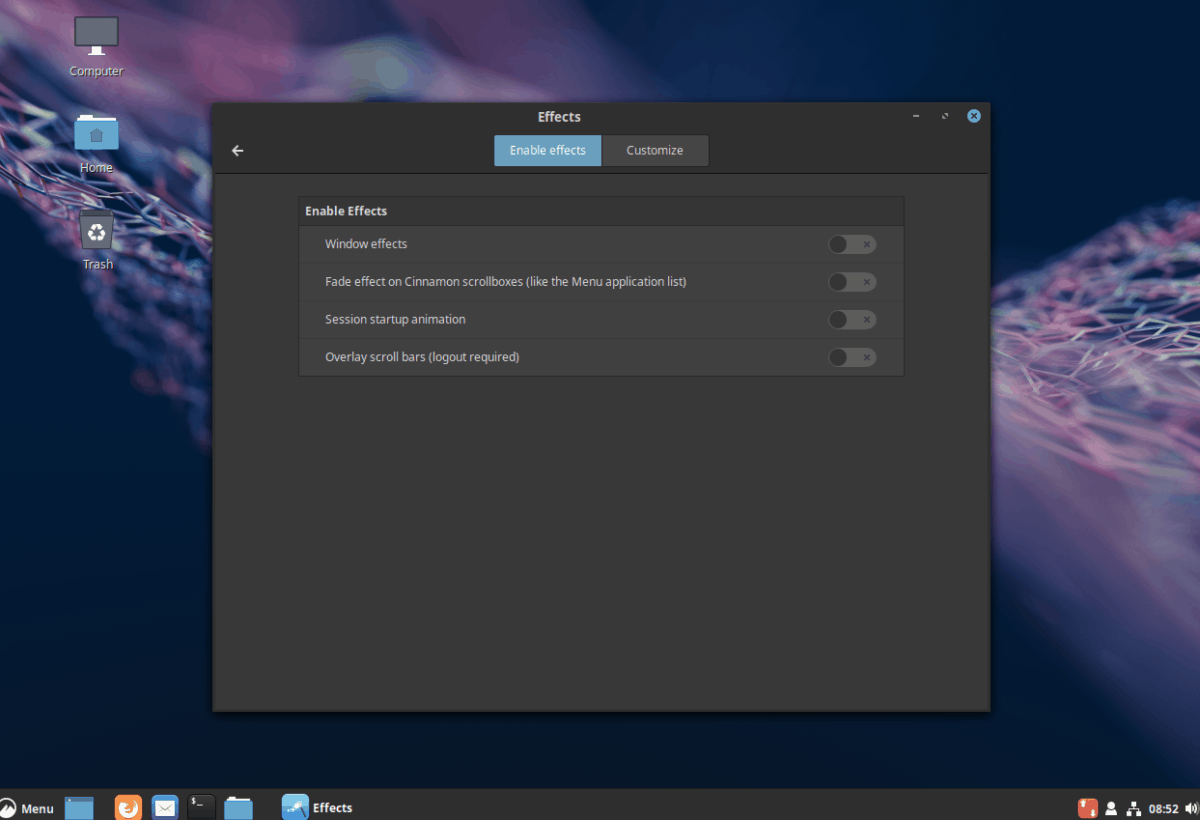This screenshot has height=820, width=1200.
Task: Open the mail client from the taskbar
Action: click(x=164, y=806)
